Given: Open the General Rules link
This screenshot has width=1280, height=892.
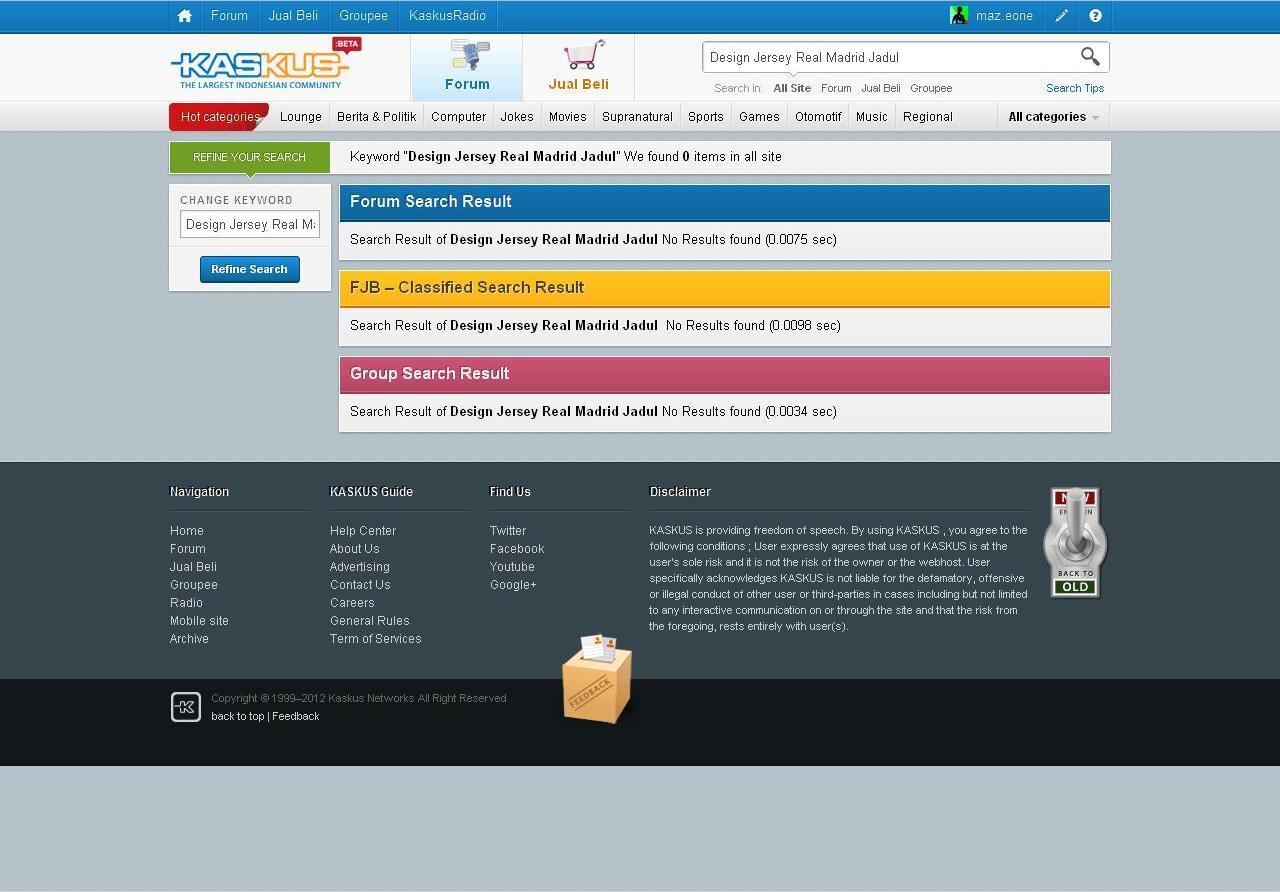Looking at the screenshot, I should pyautogui.click(x=370, y=621).
